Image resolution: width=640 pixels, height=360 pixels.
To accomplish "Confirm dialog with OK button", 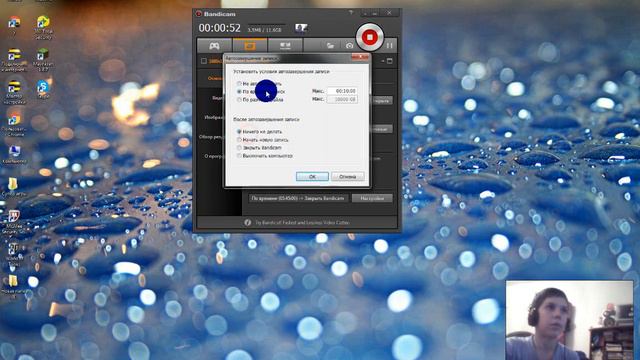I will [x=312, y=176].
